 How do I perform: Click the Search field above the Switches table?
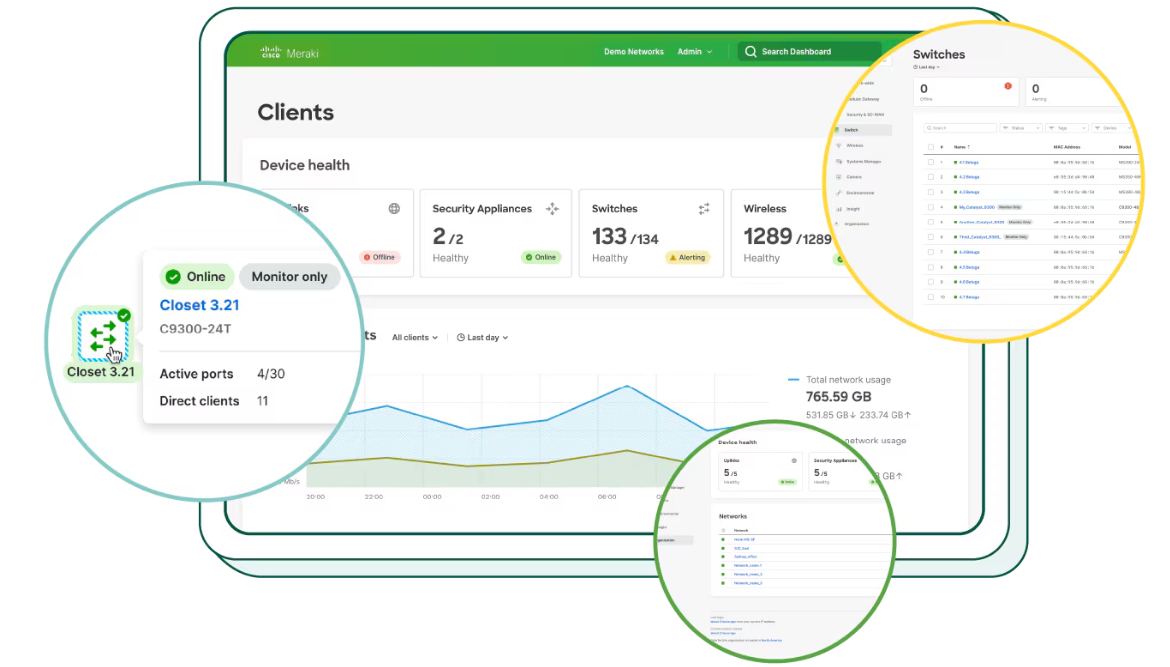960,128
